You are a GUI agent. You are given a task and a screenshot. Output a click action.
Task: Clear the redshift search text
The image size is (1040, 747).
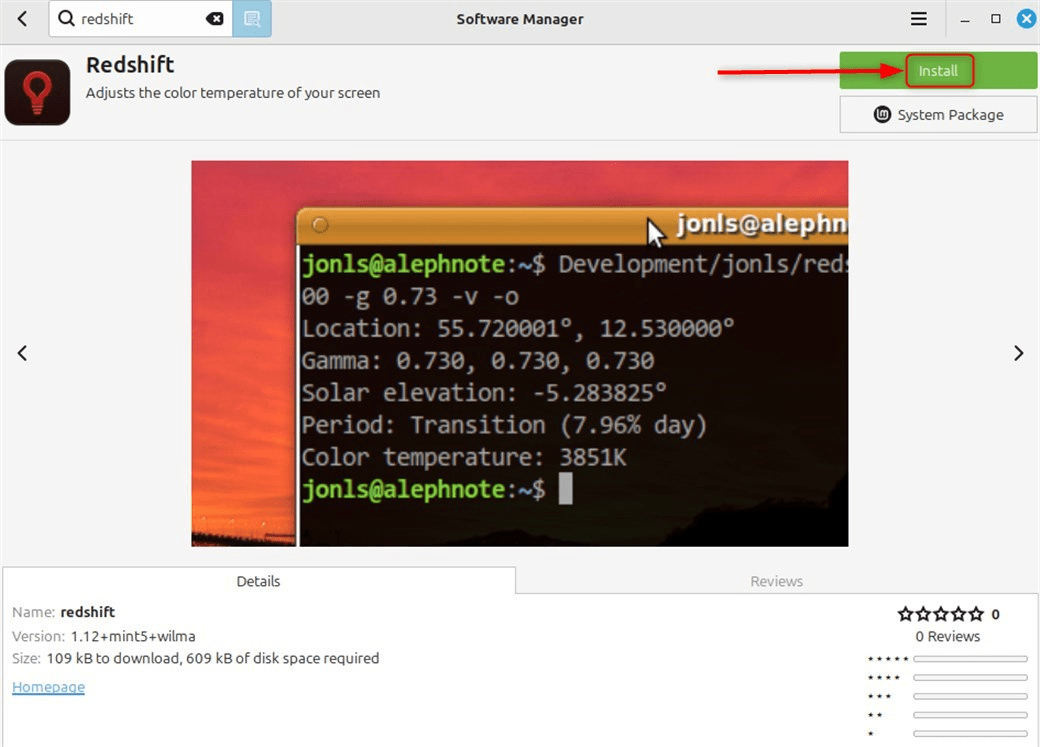[x=214, y=19]
